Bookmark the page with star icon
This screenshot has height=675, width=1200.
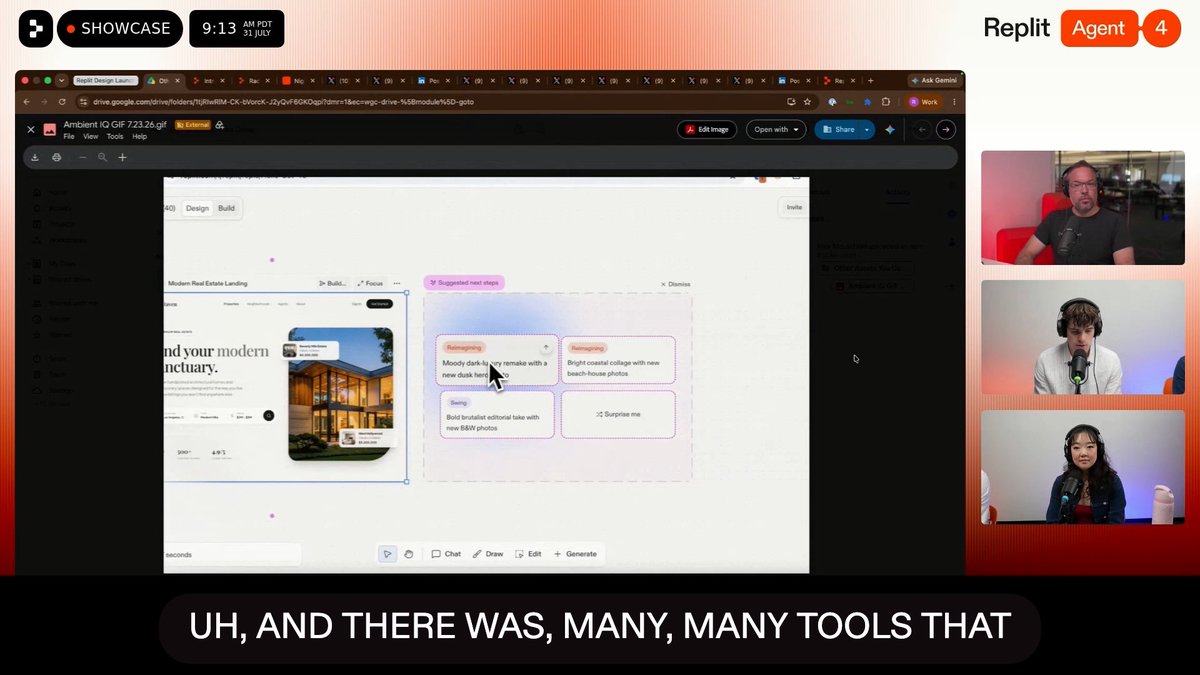coord(807,102)
